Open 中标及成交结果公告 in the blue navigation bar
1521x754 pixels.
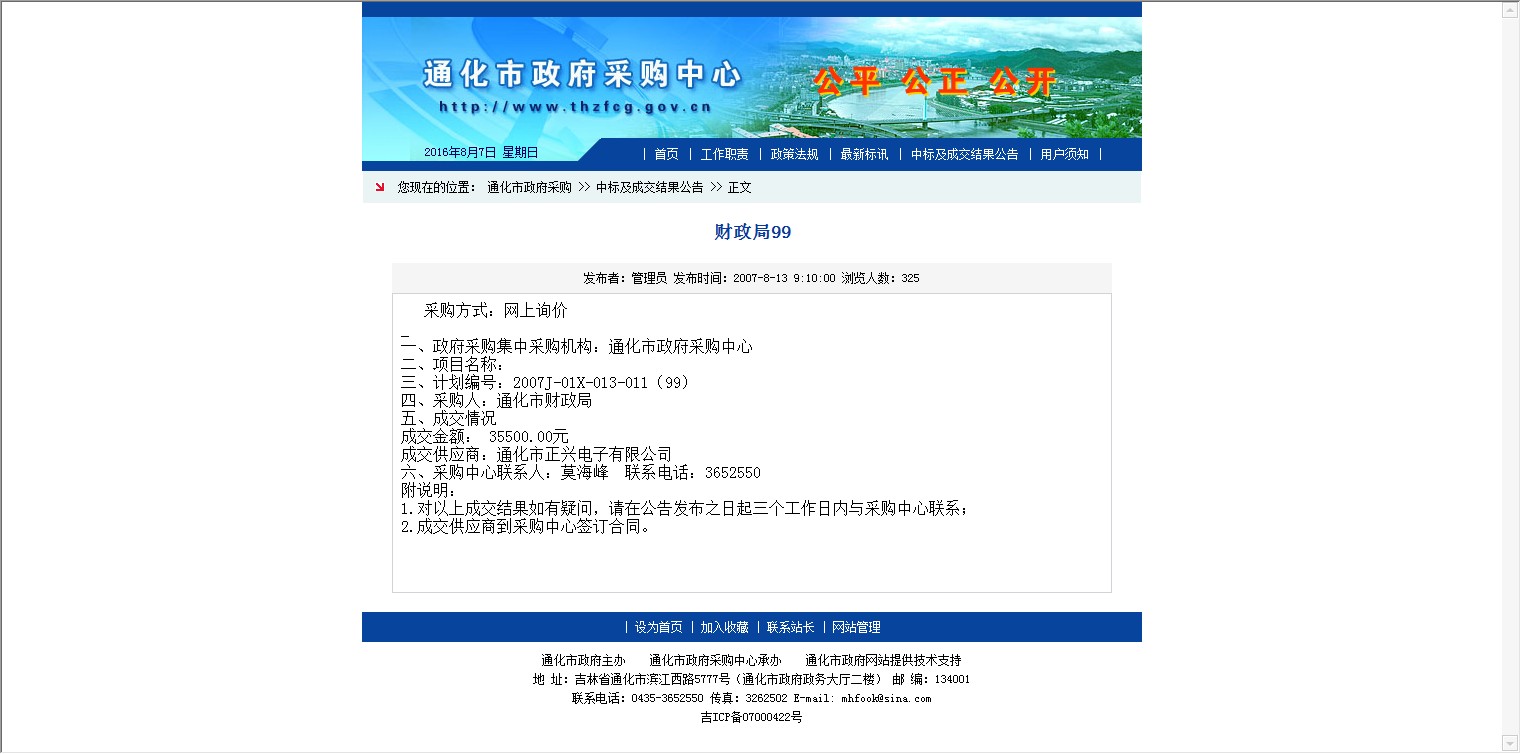pyautogui.click(x=964, y=154)
